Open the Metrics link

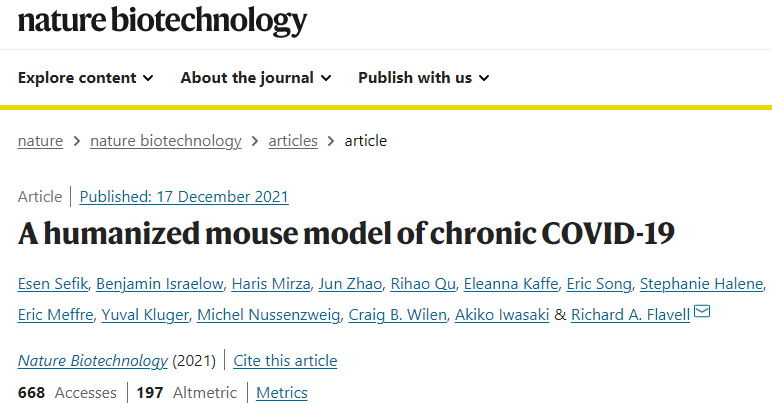tap(282, 393)
